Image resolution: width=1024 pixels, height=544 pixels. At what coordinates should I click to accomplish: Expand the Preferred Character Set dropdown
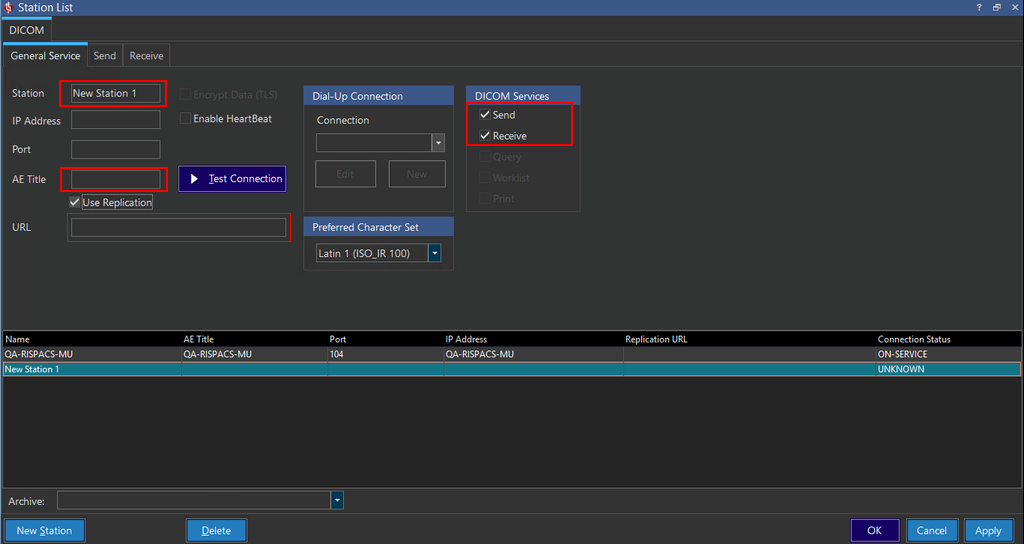click(x=434, y=254)
